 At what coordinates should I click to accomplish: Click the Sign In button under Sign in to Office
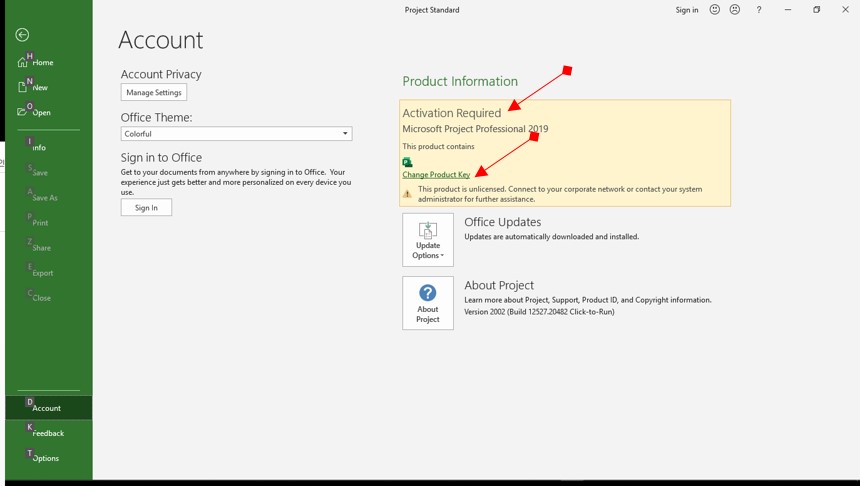pyautogui.click(x=146, y=207)
